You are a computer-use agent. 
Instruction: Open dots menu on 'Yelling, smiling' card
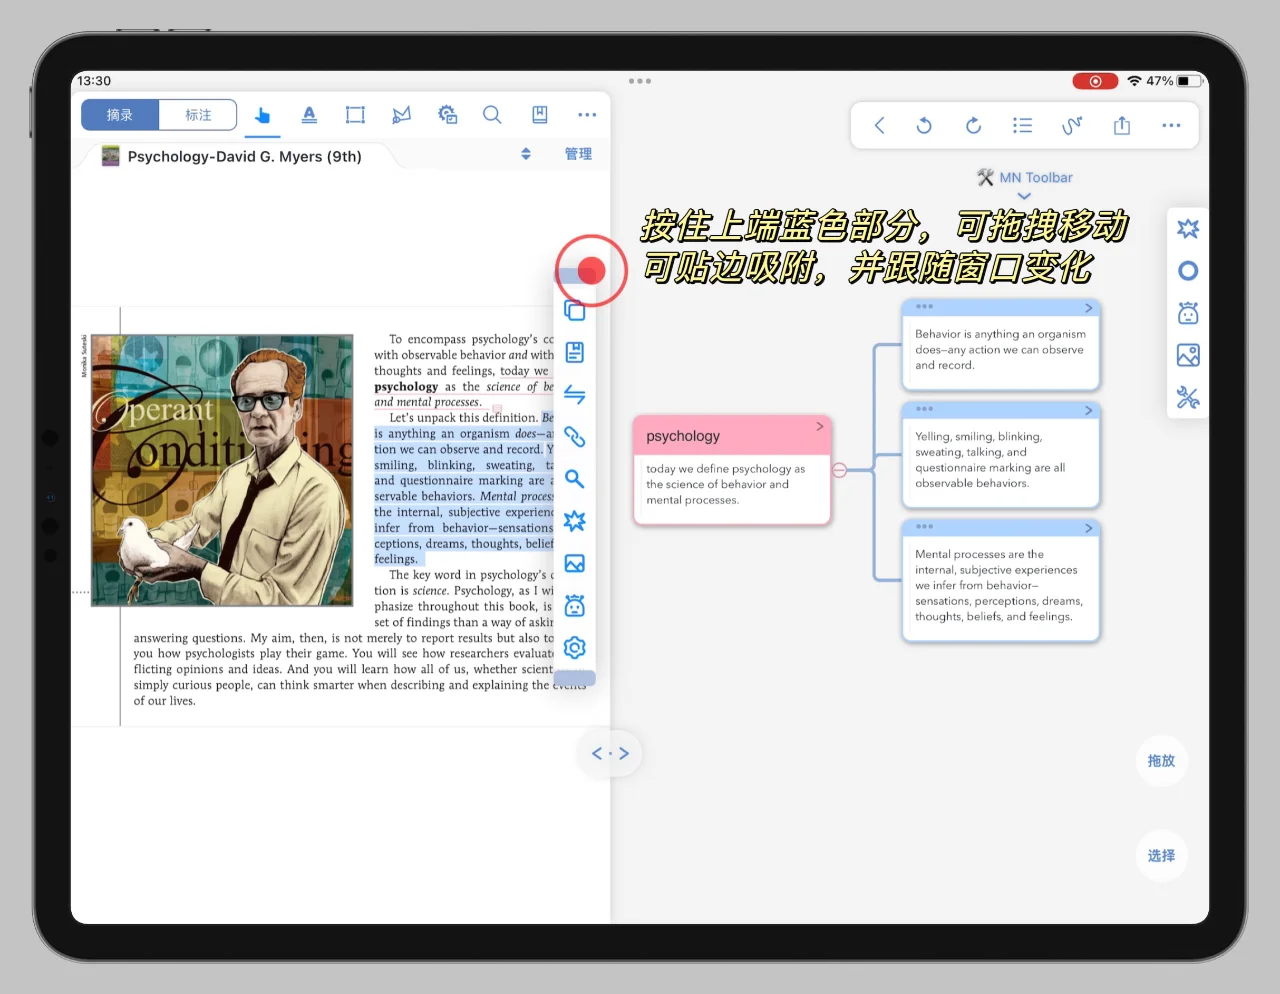pos(924,409)
